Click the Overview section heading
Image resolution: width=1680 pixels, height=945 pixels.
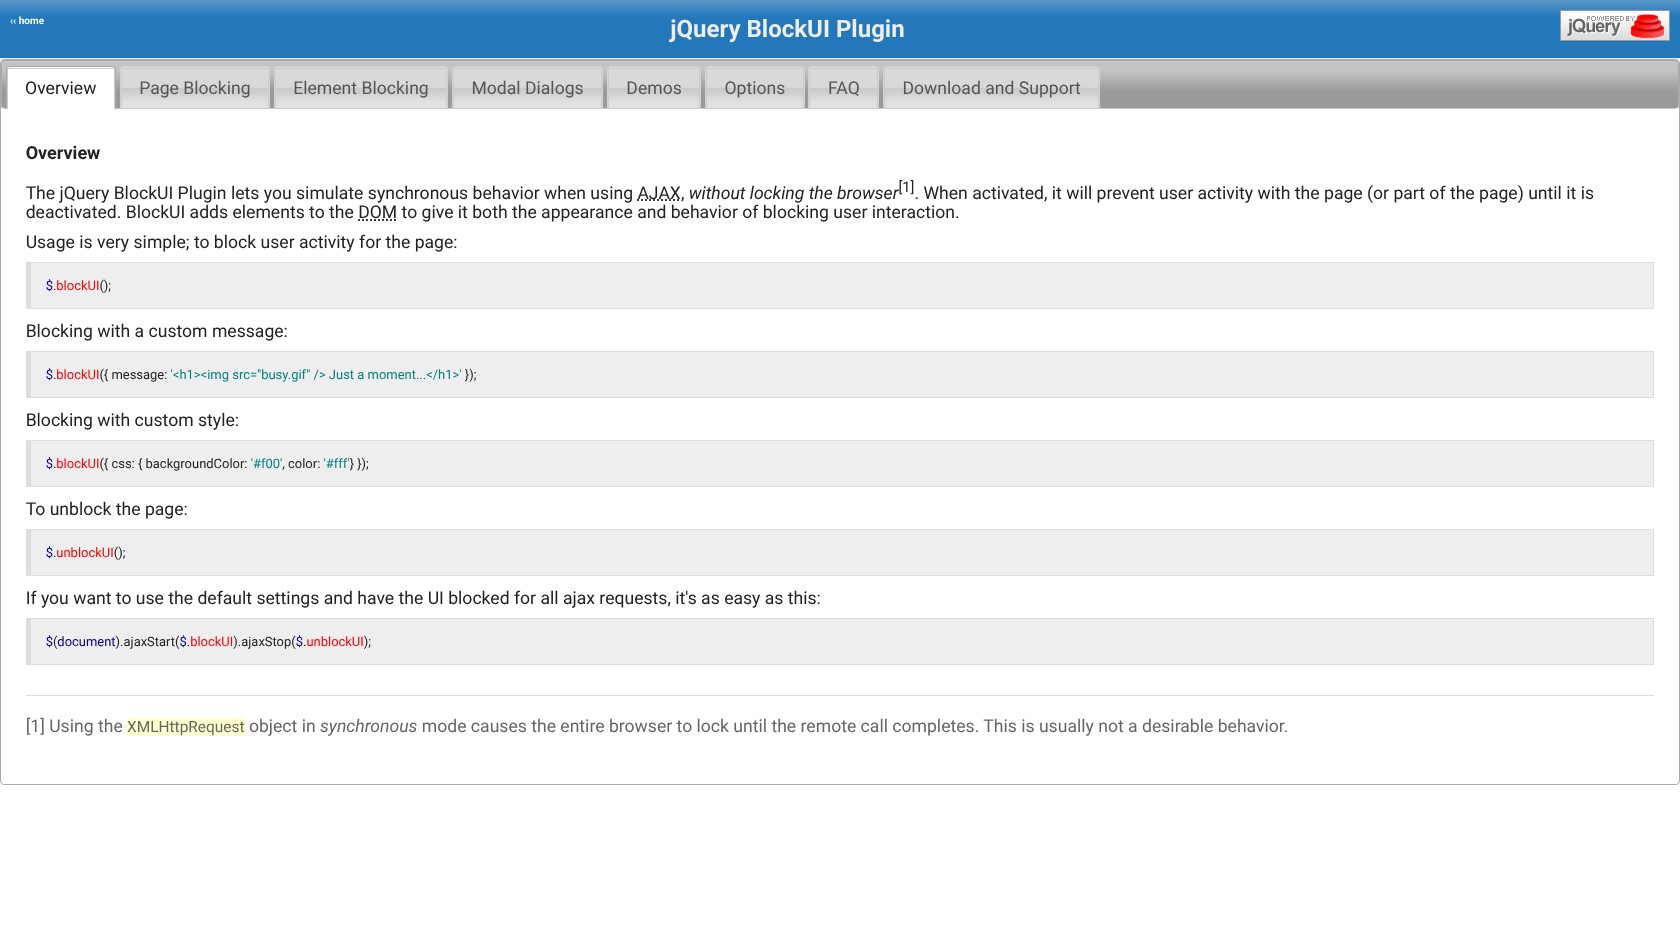coord(63,153)
